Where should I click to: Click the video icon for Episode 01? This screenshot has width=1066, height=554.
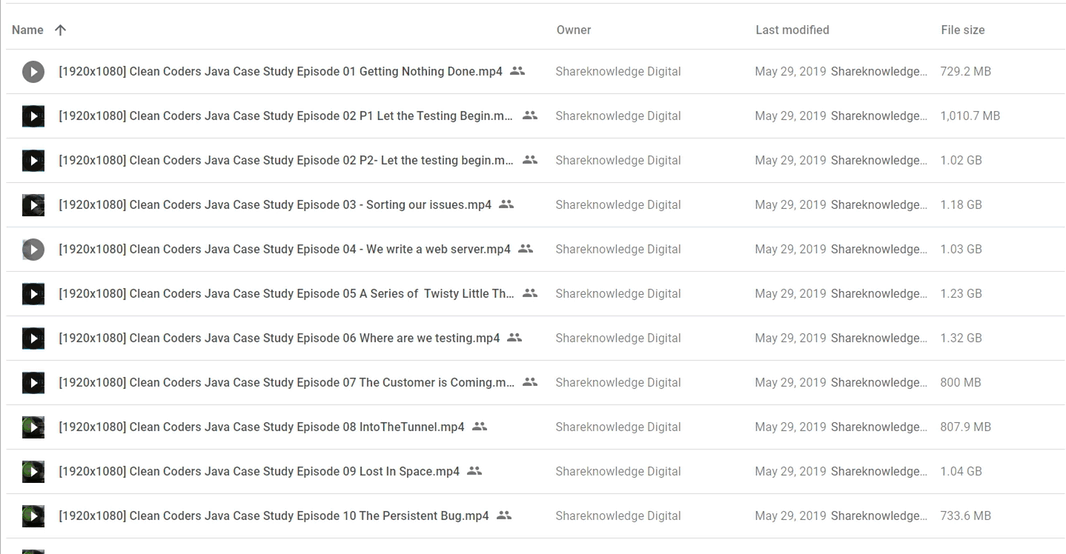coord(33,71)
